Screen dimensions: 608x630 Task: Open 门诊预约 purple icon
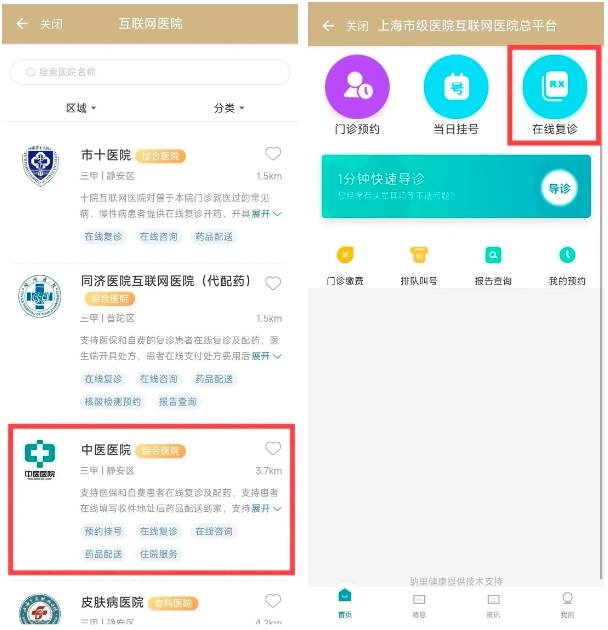(357, 87)
